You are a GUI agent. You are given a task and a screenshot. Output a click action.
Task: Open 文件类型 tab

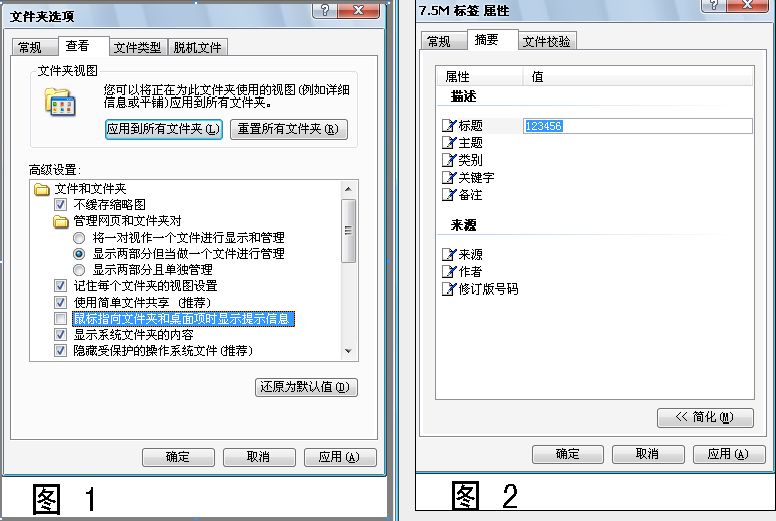coord(138,47)
